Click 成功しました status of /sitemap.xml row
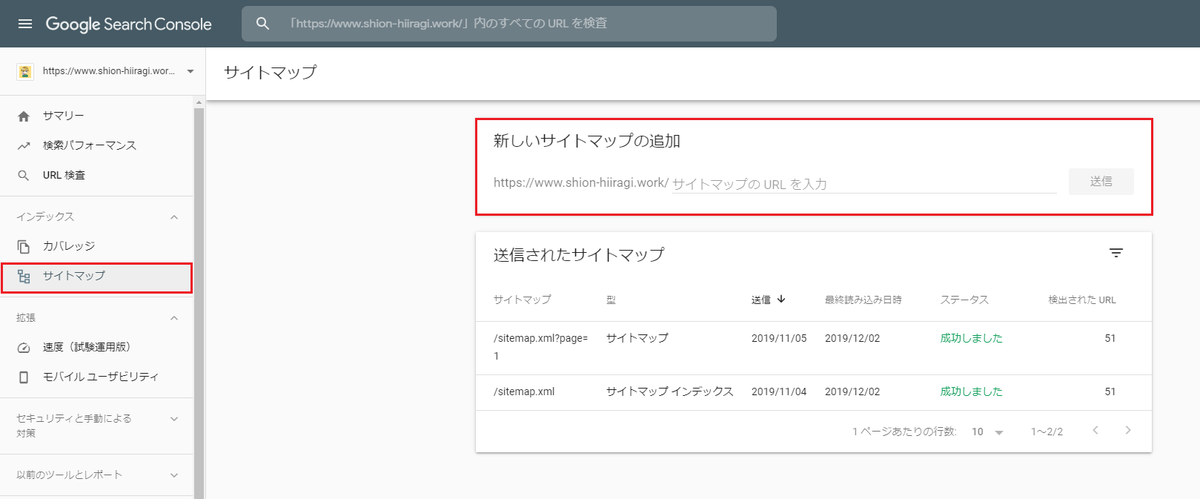The width and height of the screenshot is (1200, 499). tap(971, 391)
